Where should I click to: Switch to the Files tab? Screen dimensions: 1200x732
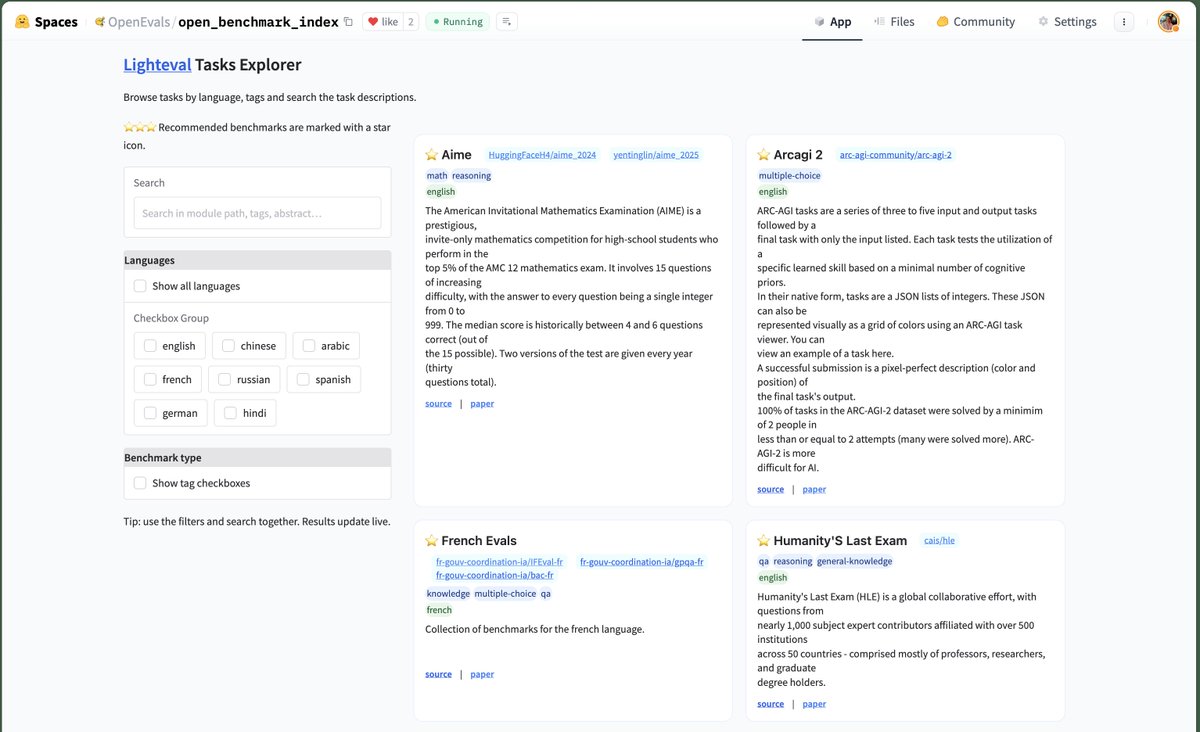pyautogui.click(x=894, y=21)
